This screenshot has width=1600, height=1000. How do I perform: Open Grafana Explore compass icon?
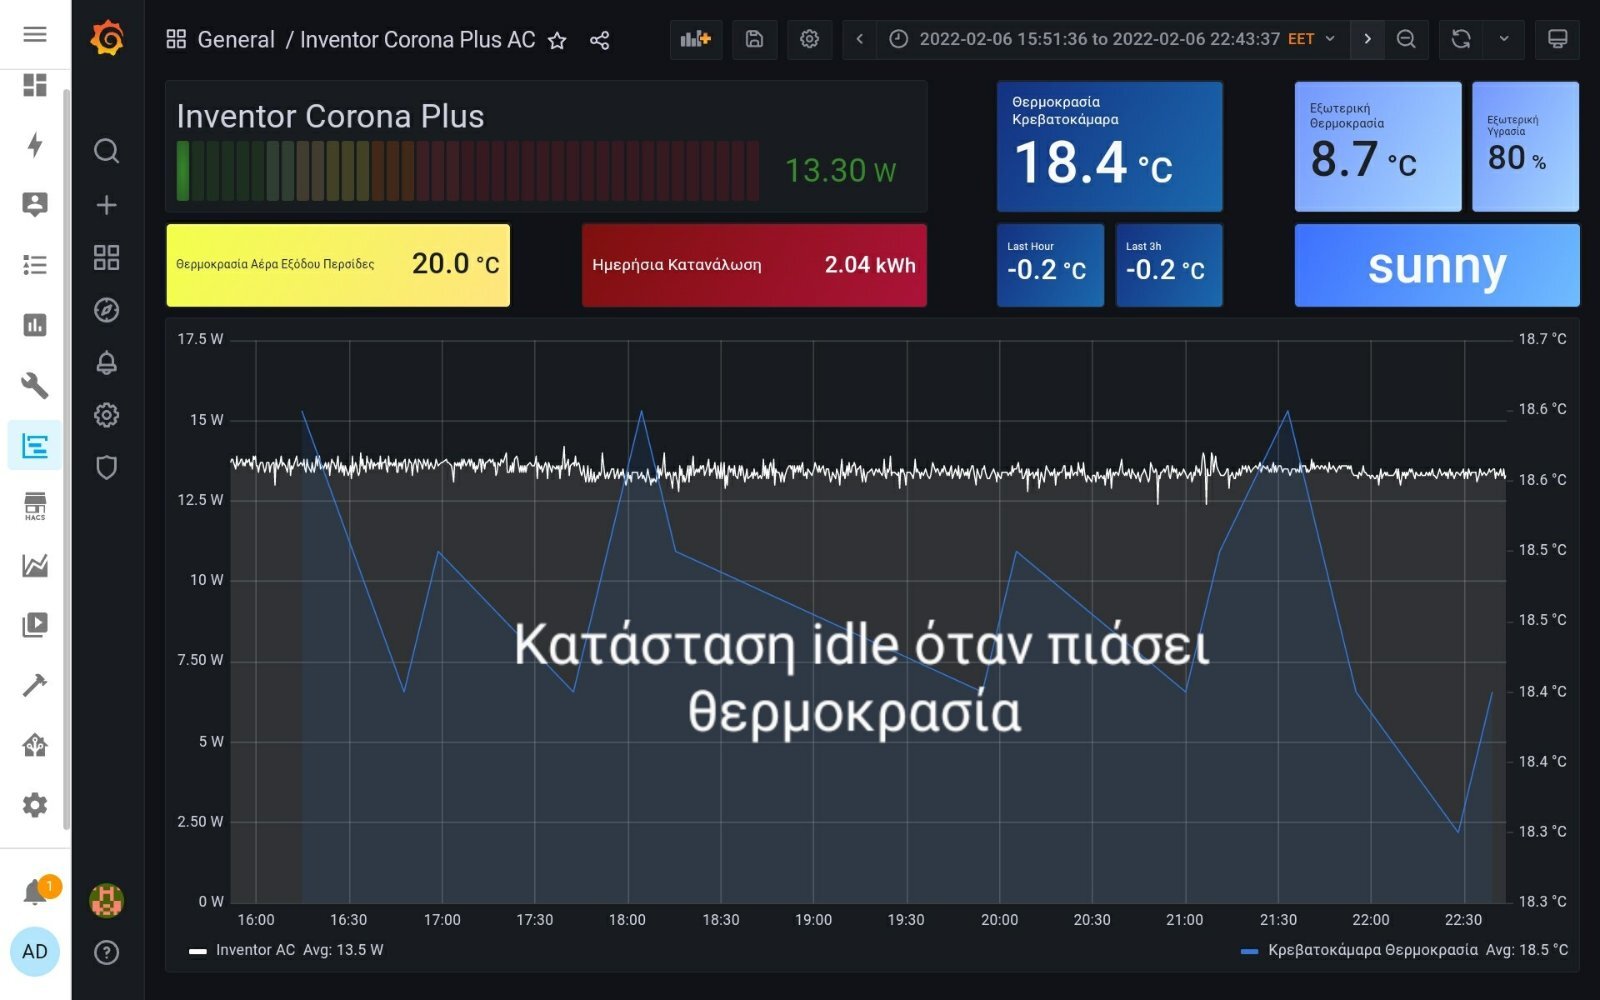tap(107, 310)
